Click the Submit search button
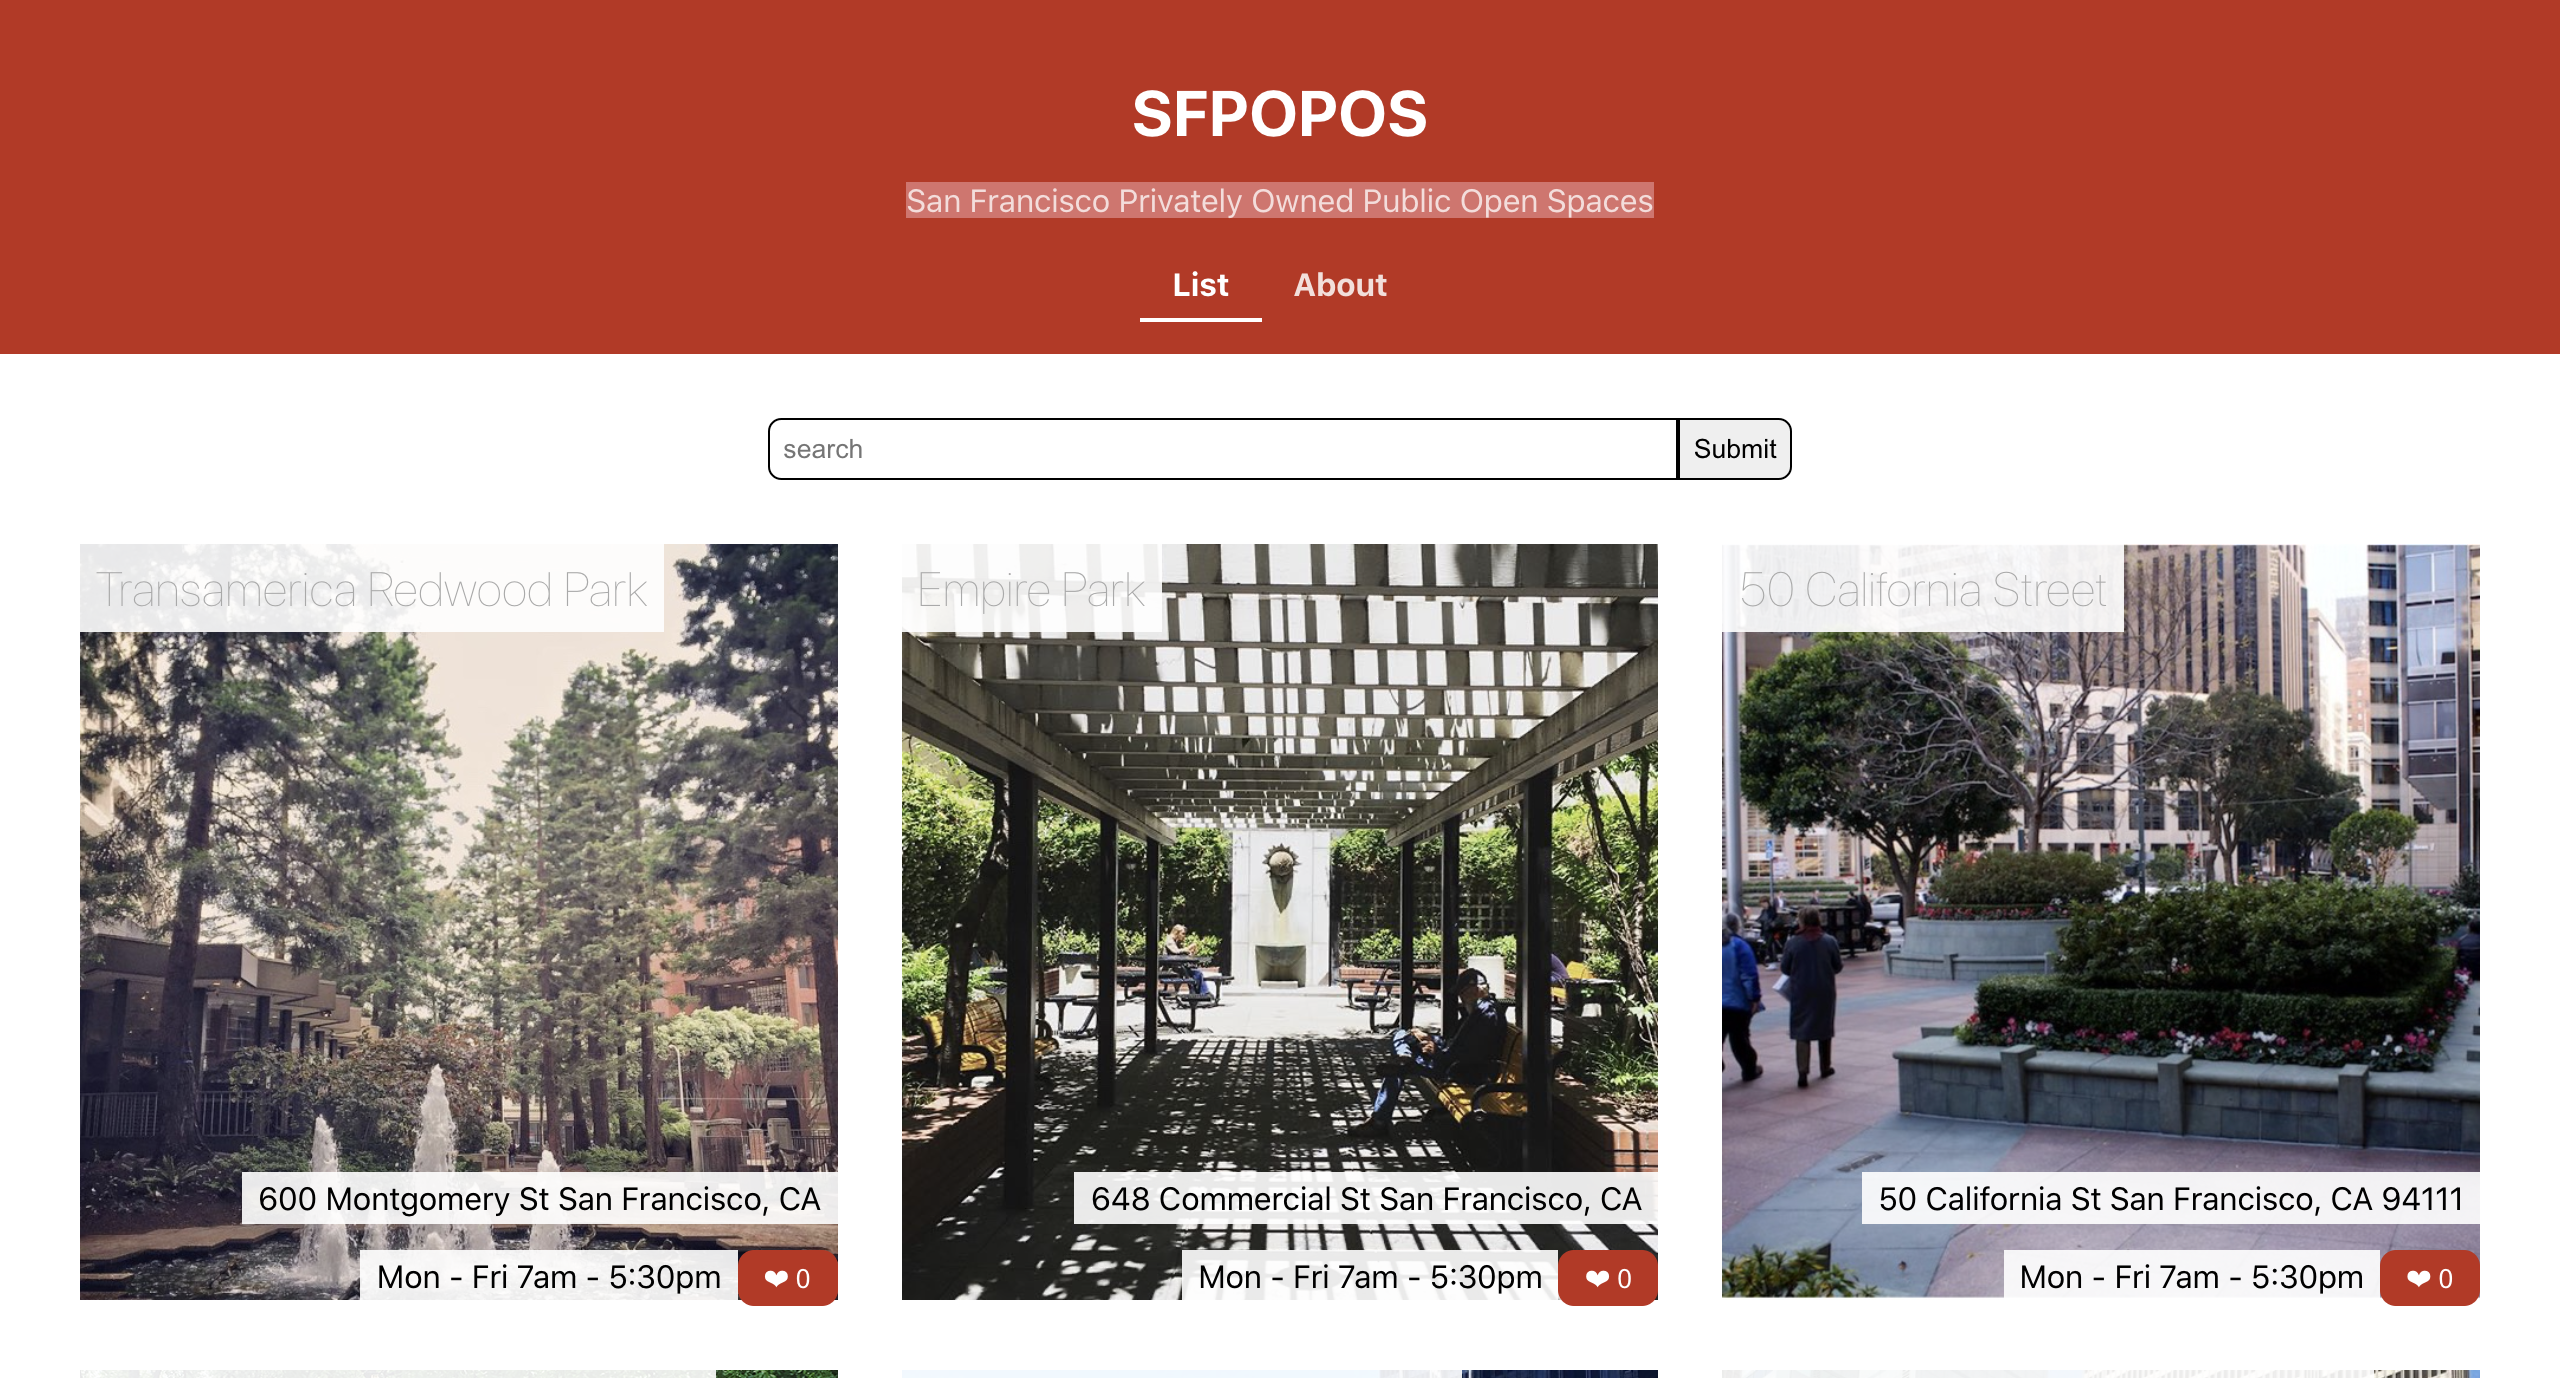Viewport: 2560px width, 1378px height. (x=1734, y=449)
